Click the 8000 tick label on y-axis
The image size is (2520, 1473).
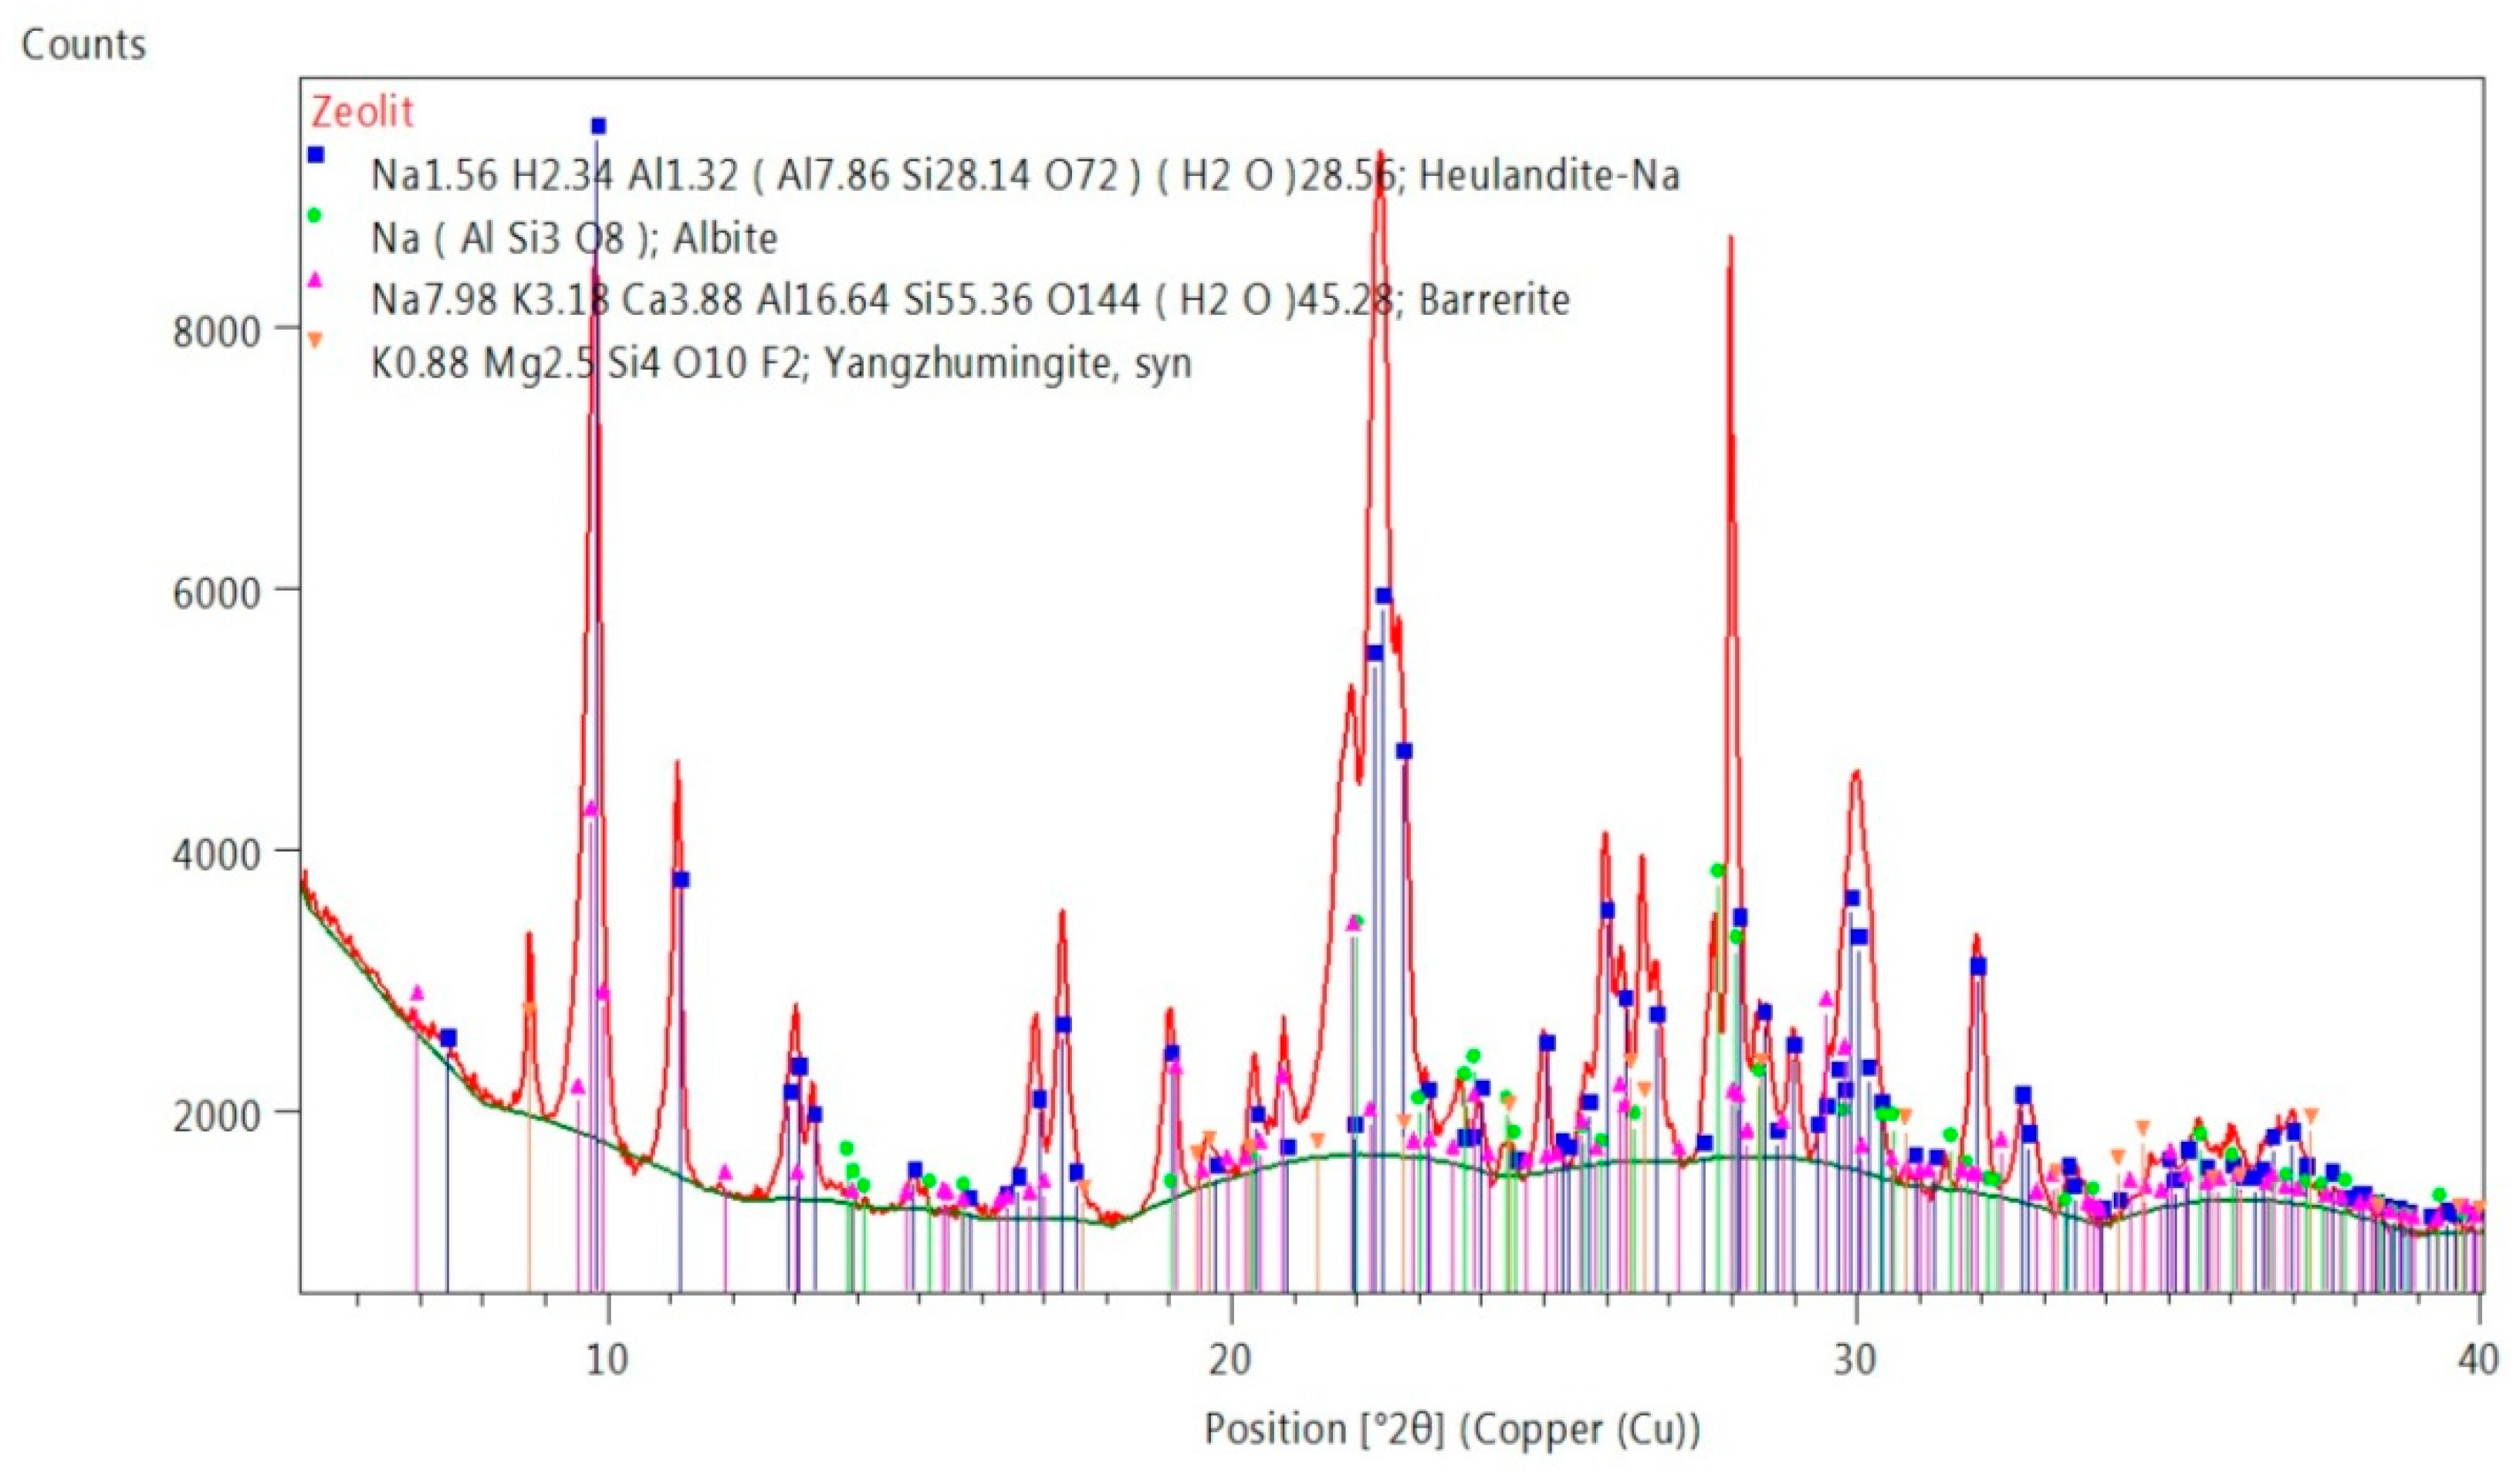(x=217, y=332)
